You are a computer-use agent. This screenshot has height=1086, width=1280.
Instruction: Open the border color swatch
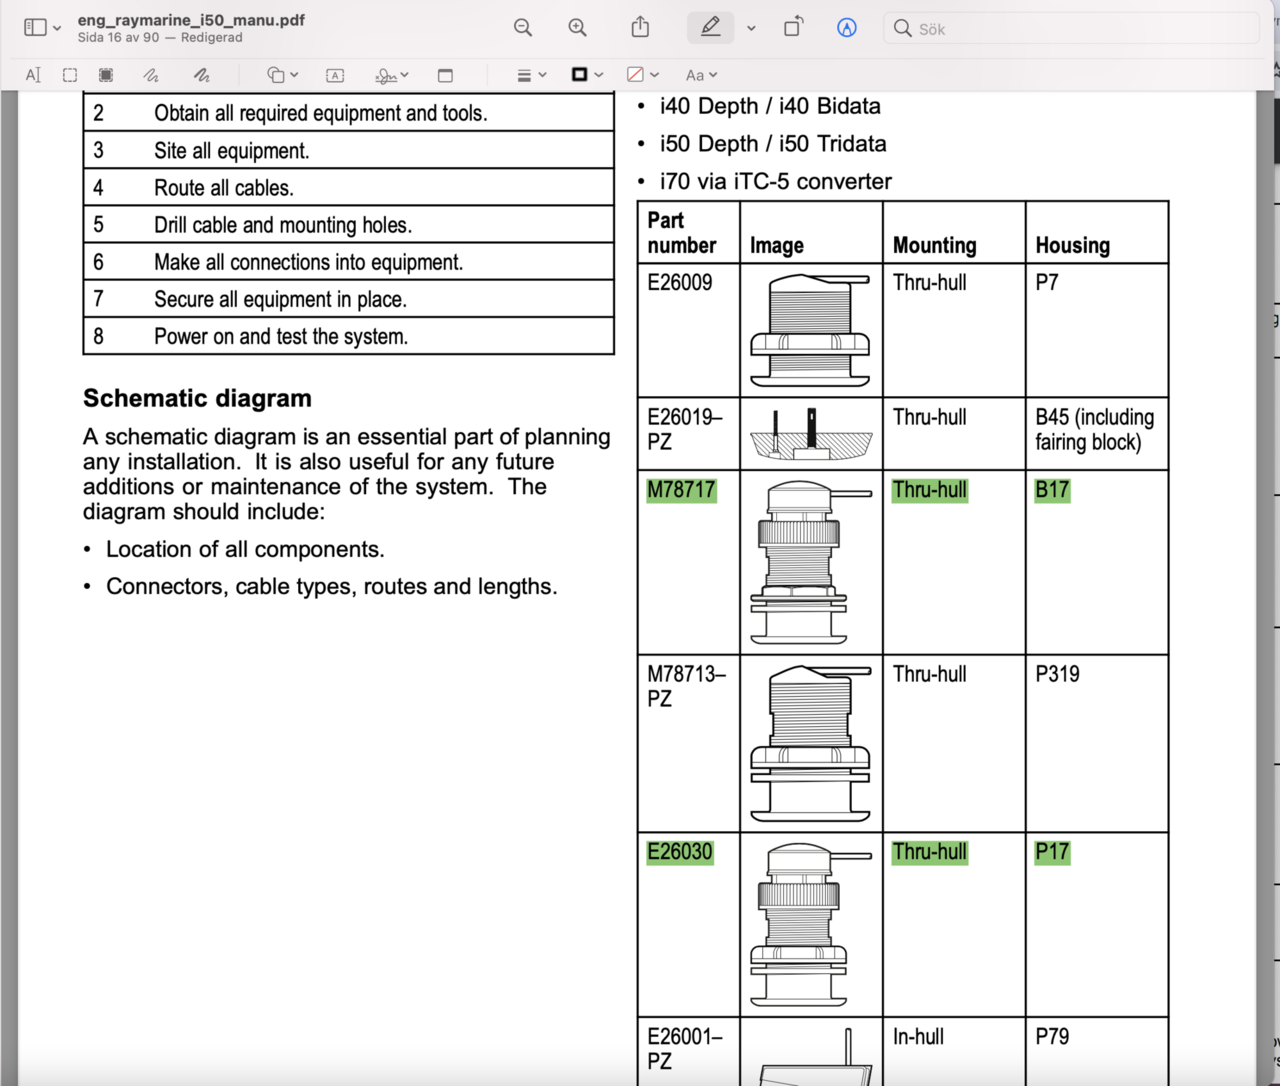point(586,75)
